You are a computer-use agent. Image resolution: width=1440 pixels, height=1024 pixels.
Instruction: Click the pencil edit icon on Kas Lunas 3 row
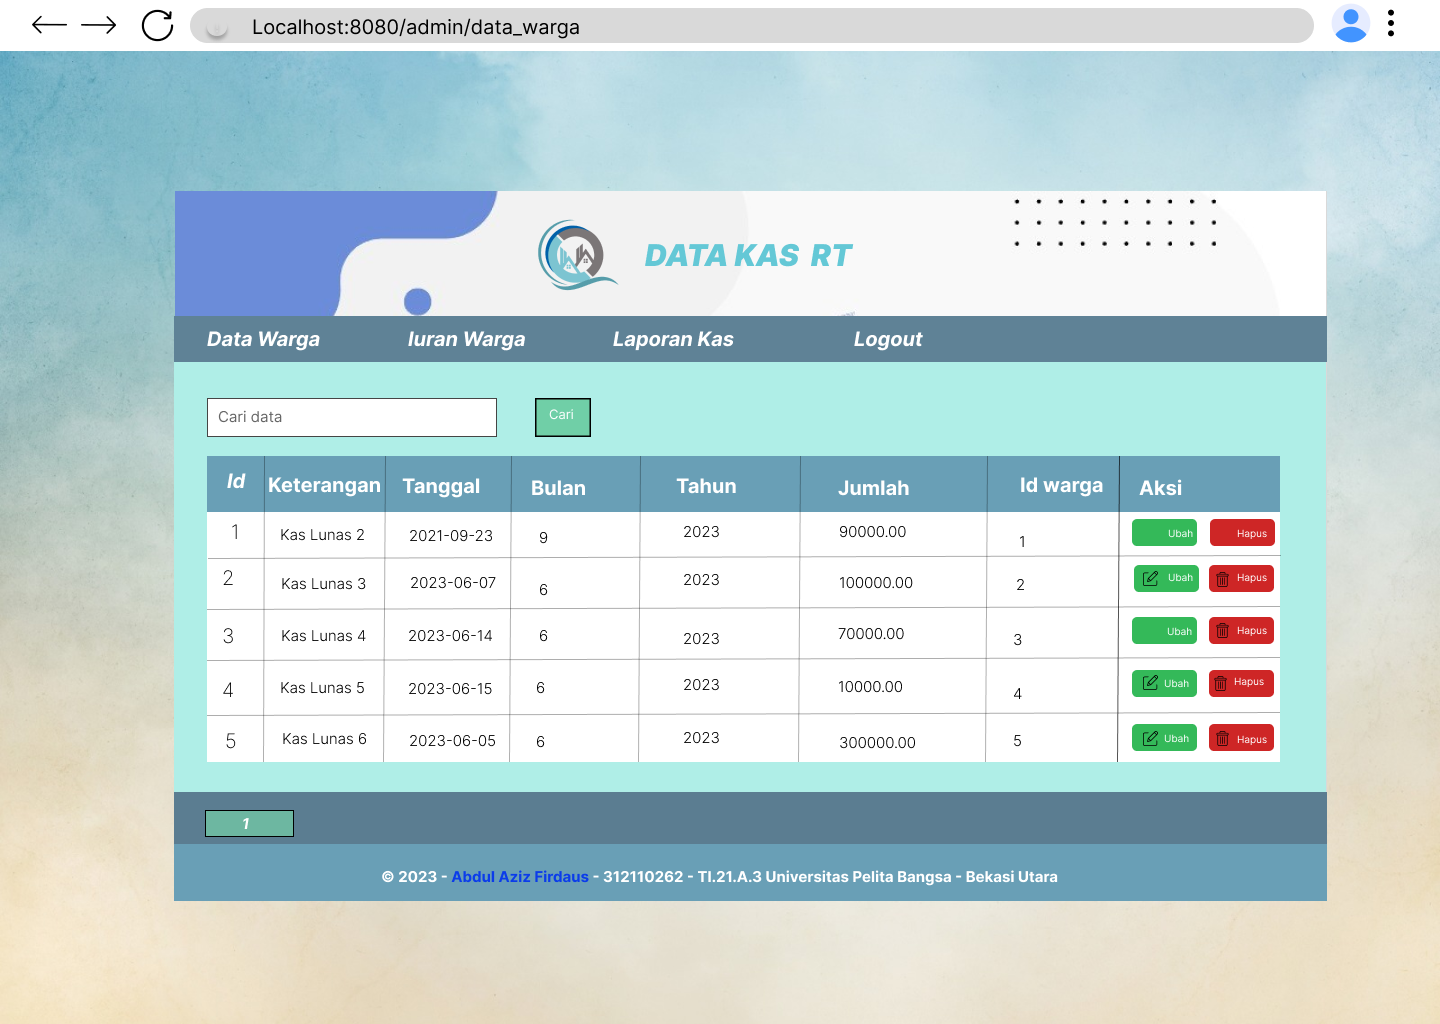point(1148,578)
